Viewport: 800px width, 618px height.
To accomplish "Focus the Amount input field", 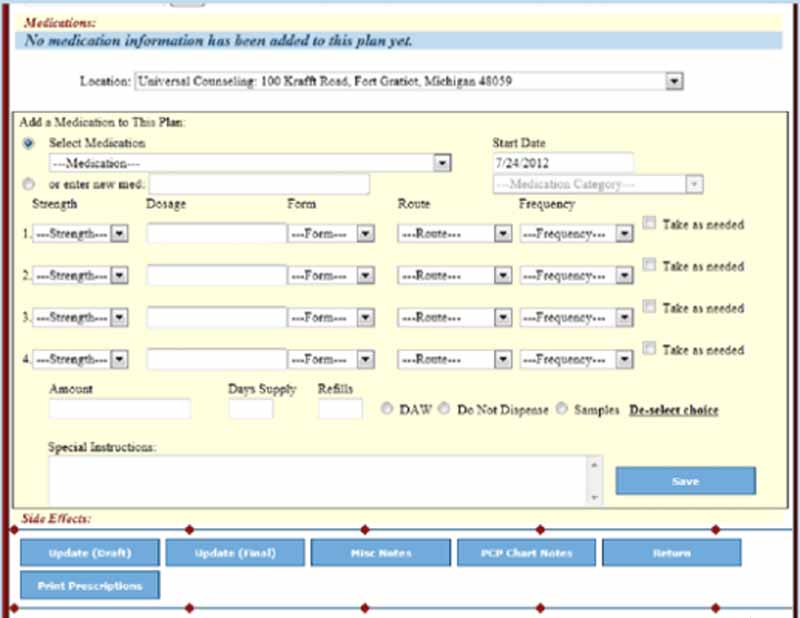I will (120, 409).
